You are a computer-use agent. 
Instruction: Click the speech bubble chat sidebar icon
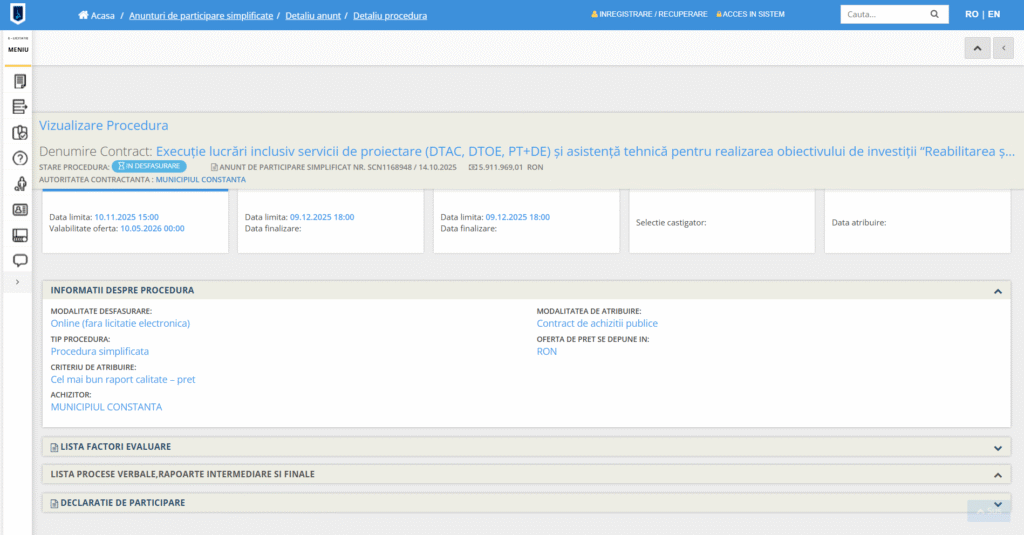(x=19, y=261)
